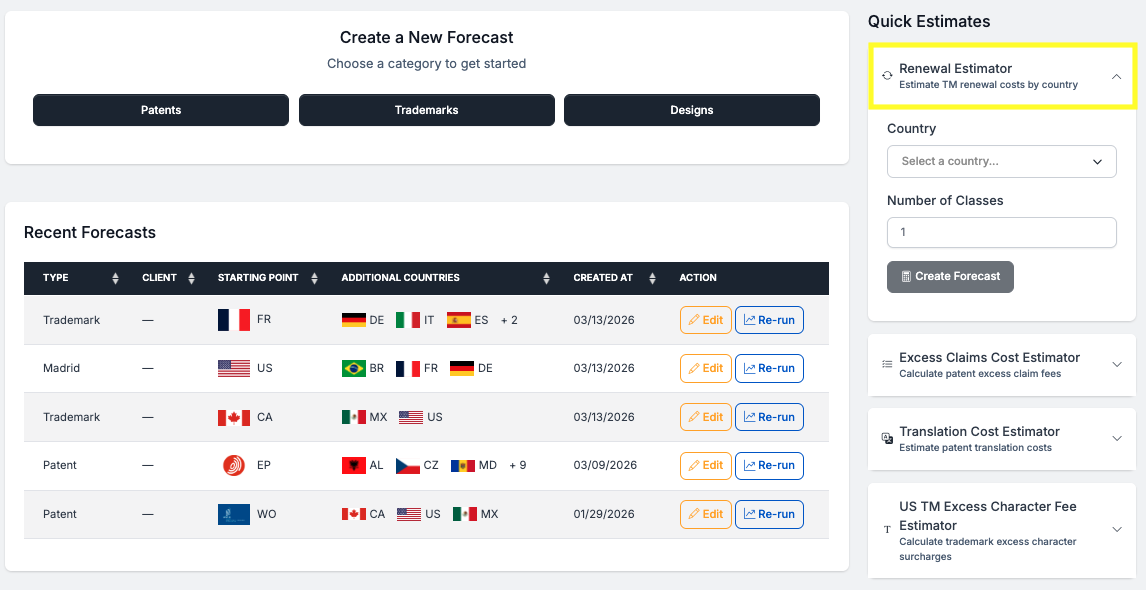Sort table by Starting Point column
This screenshot has height=590, width=1146.
pyautogui.click(x=314, y=278)
